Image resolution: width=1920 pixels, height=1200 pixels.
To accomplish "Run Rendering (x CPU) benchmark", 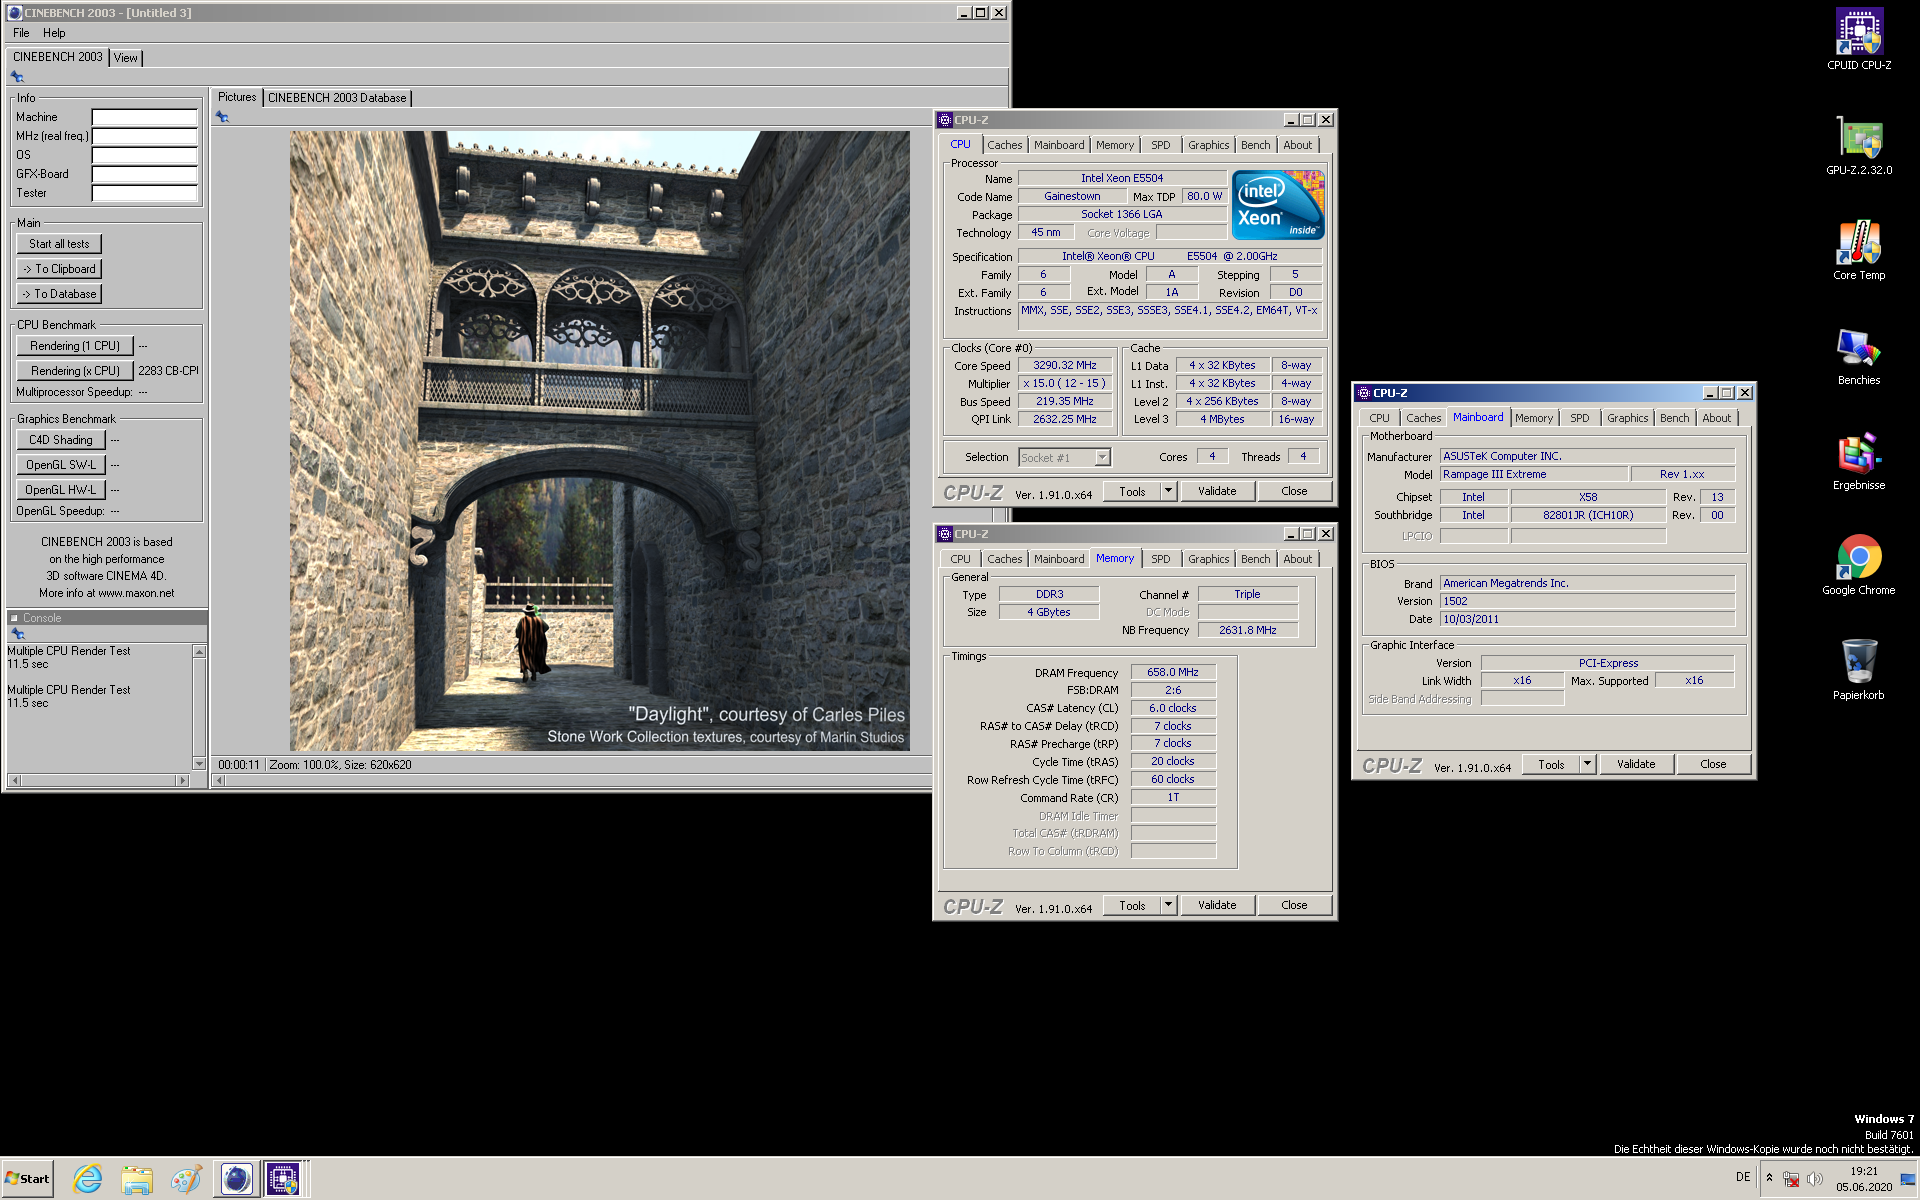I will click(75, 371).
